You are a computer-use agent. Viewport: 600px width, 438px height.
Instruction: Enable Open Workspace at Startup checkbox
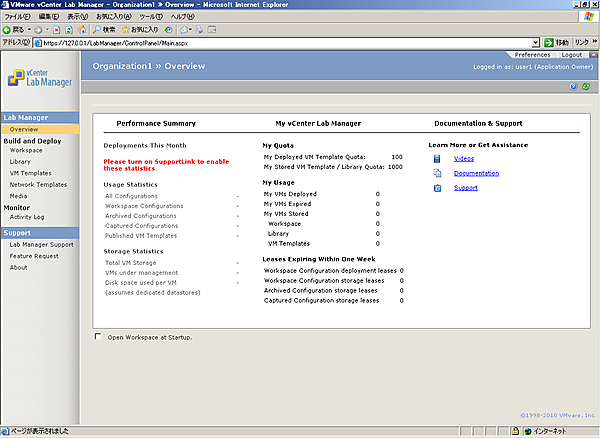click(97, 337)
